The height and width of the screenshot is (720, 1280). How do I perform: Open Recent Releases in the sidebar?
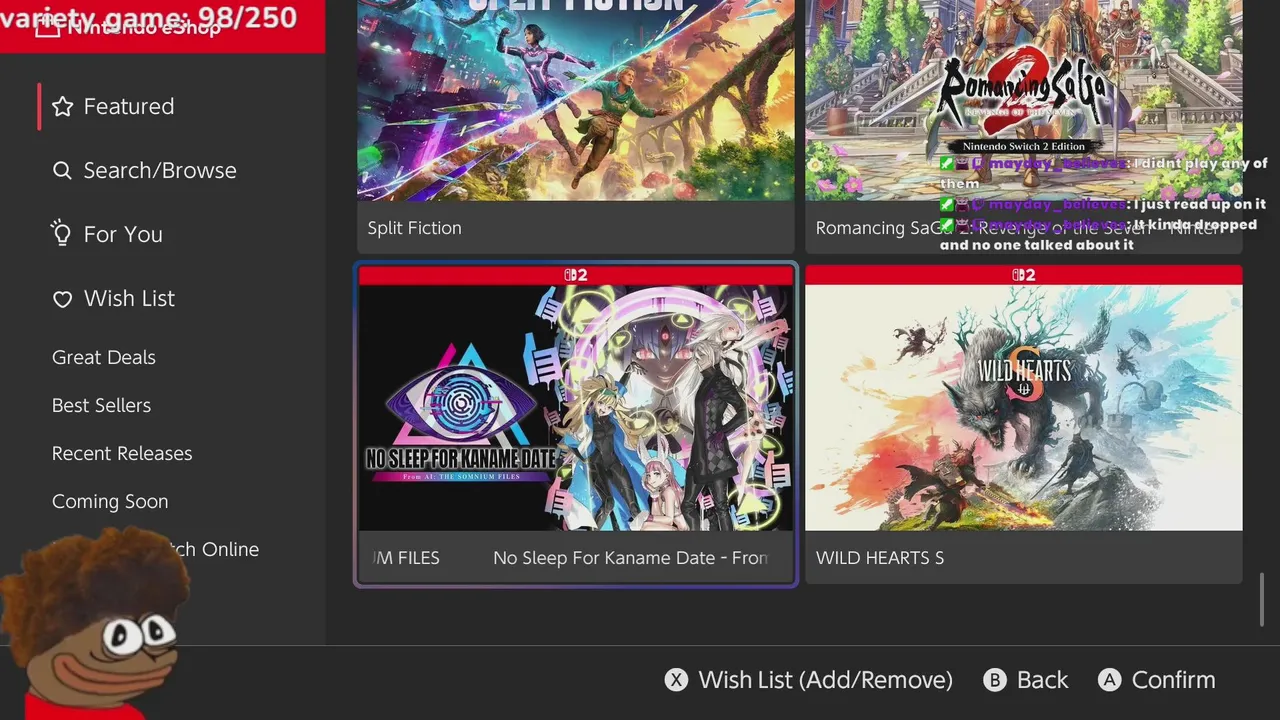[x=122, y=454]
